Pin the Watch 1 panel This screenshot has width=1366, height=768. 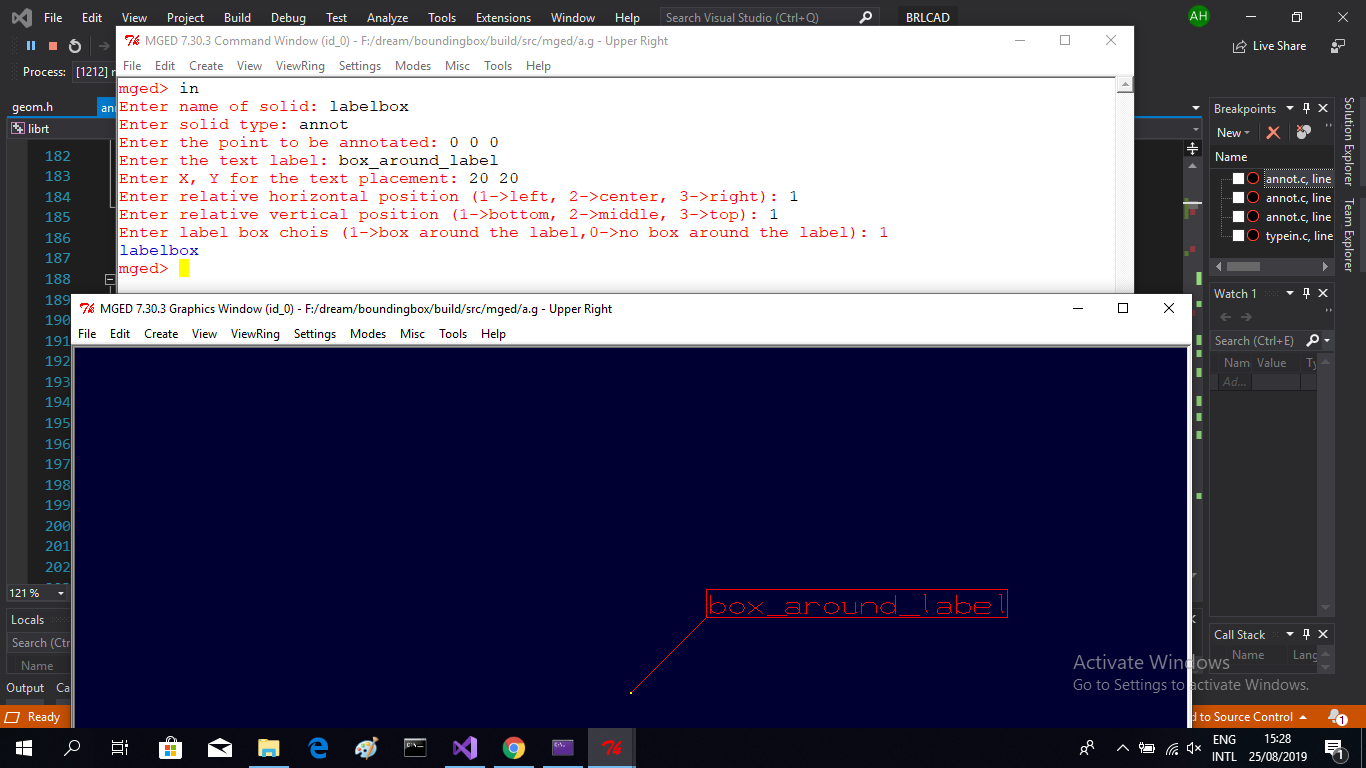1306,293
